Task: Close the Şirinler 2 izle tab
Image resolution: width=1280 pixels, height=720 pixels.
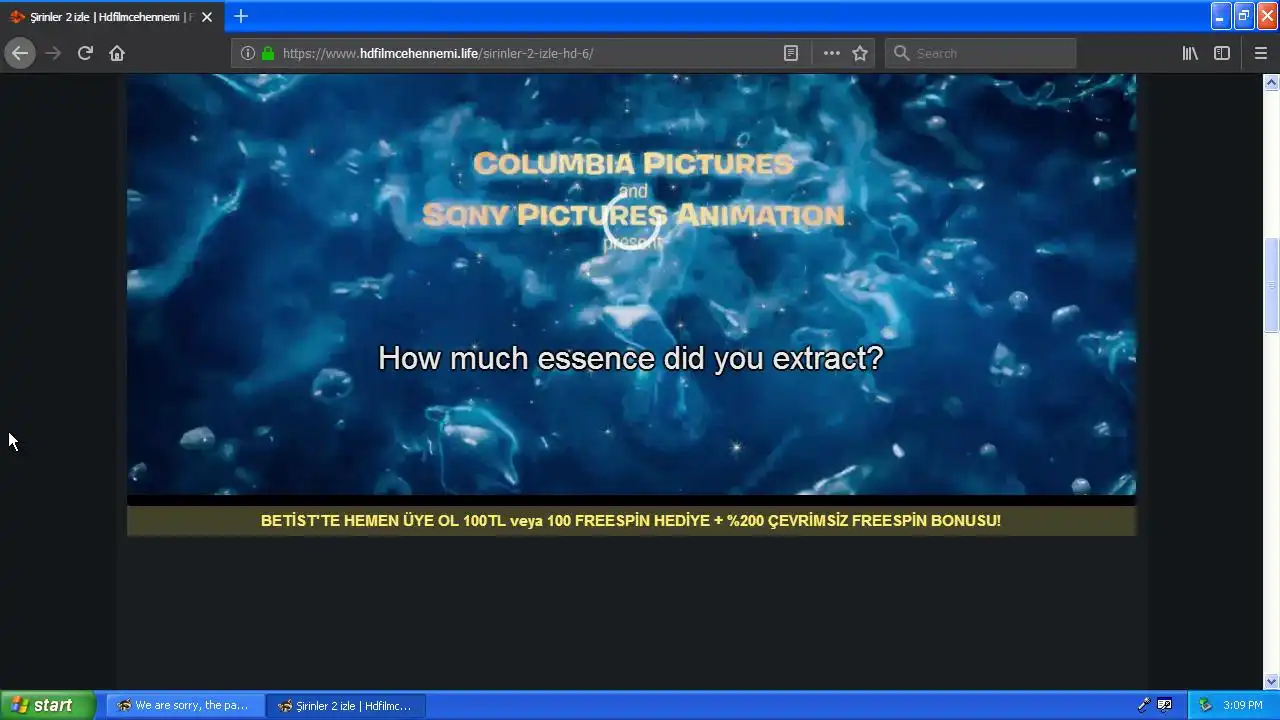Action: click(x=207, y=17)
